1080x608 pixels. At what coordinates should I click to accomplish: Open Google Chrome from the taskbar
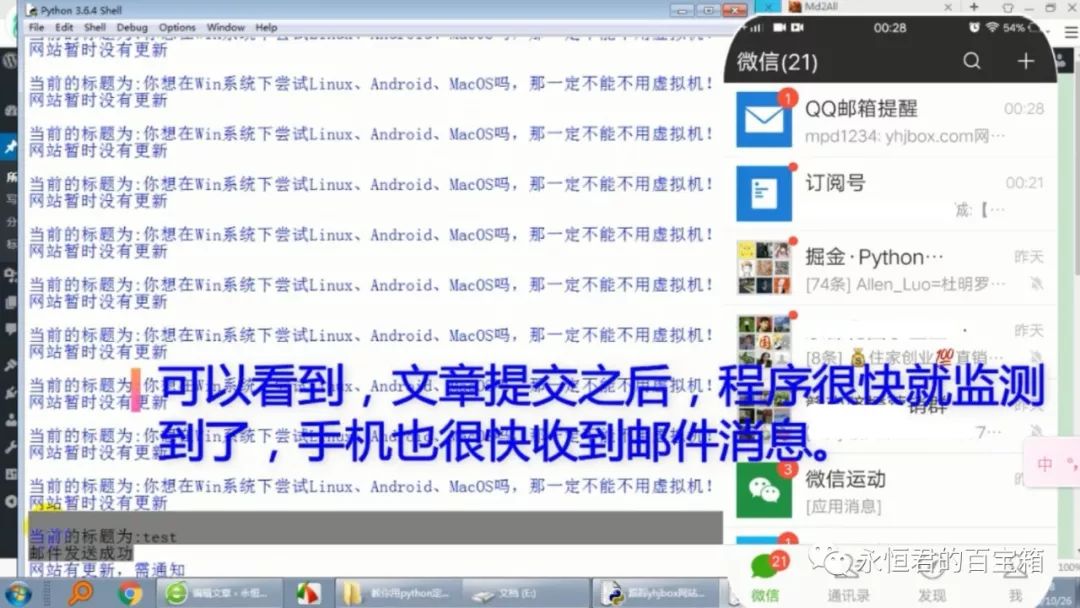pos(129,593)
